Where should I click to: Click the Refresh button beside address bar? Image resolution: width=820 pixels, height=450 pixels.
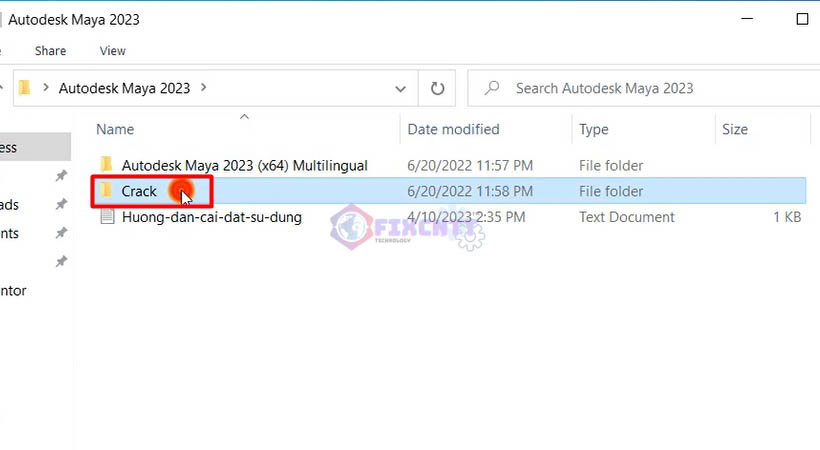click(x=437, y=88)
